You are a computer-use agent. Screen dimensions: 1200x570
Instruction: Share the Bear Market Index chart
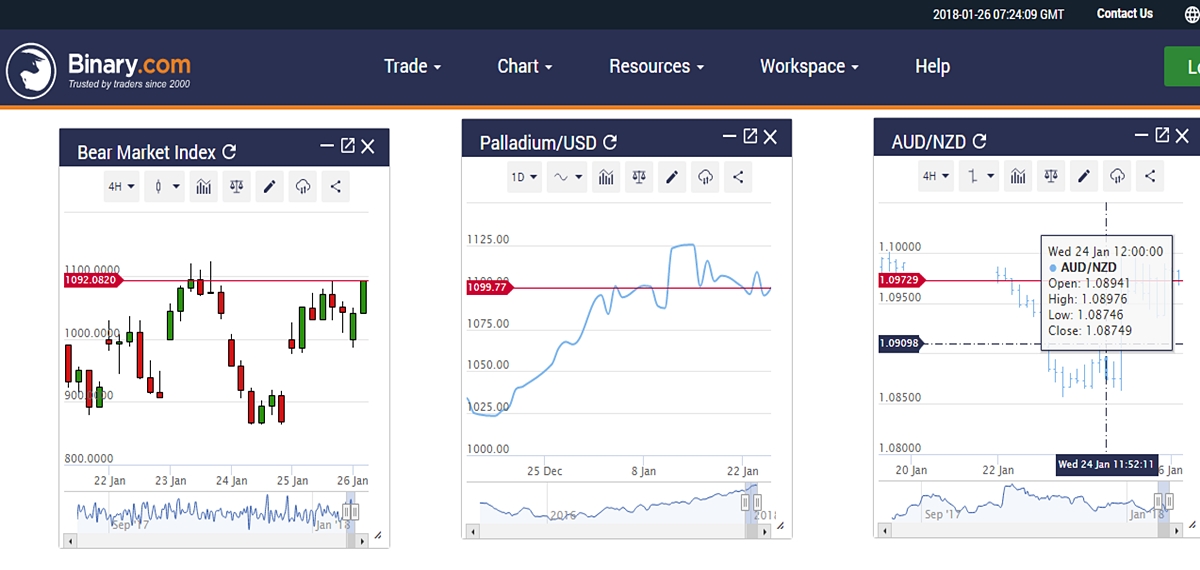pyautogui.click(x=335, y=186)
